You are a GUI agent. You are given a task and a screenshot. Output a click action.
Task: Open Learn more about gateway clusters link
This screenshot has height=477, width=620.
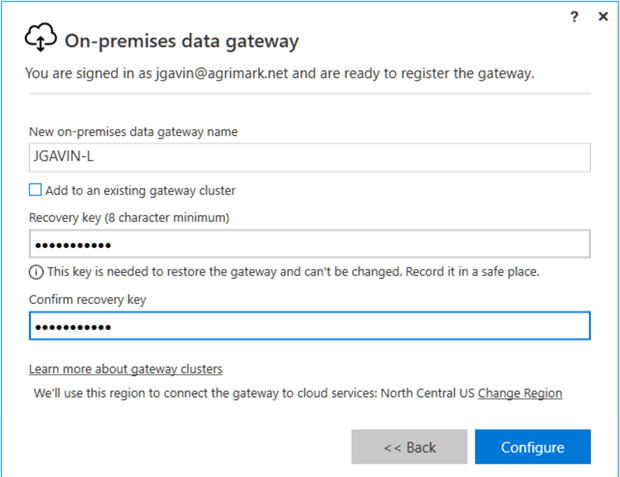125,369
